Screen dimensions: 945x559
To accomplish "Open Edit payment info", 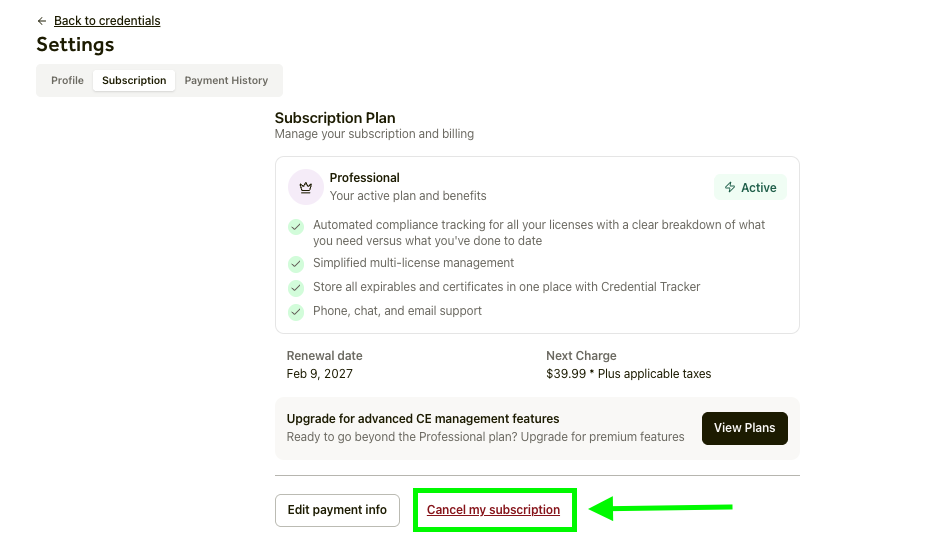I will pos(337,510).
